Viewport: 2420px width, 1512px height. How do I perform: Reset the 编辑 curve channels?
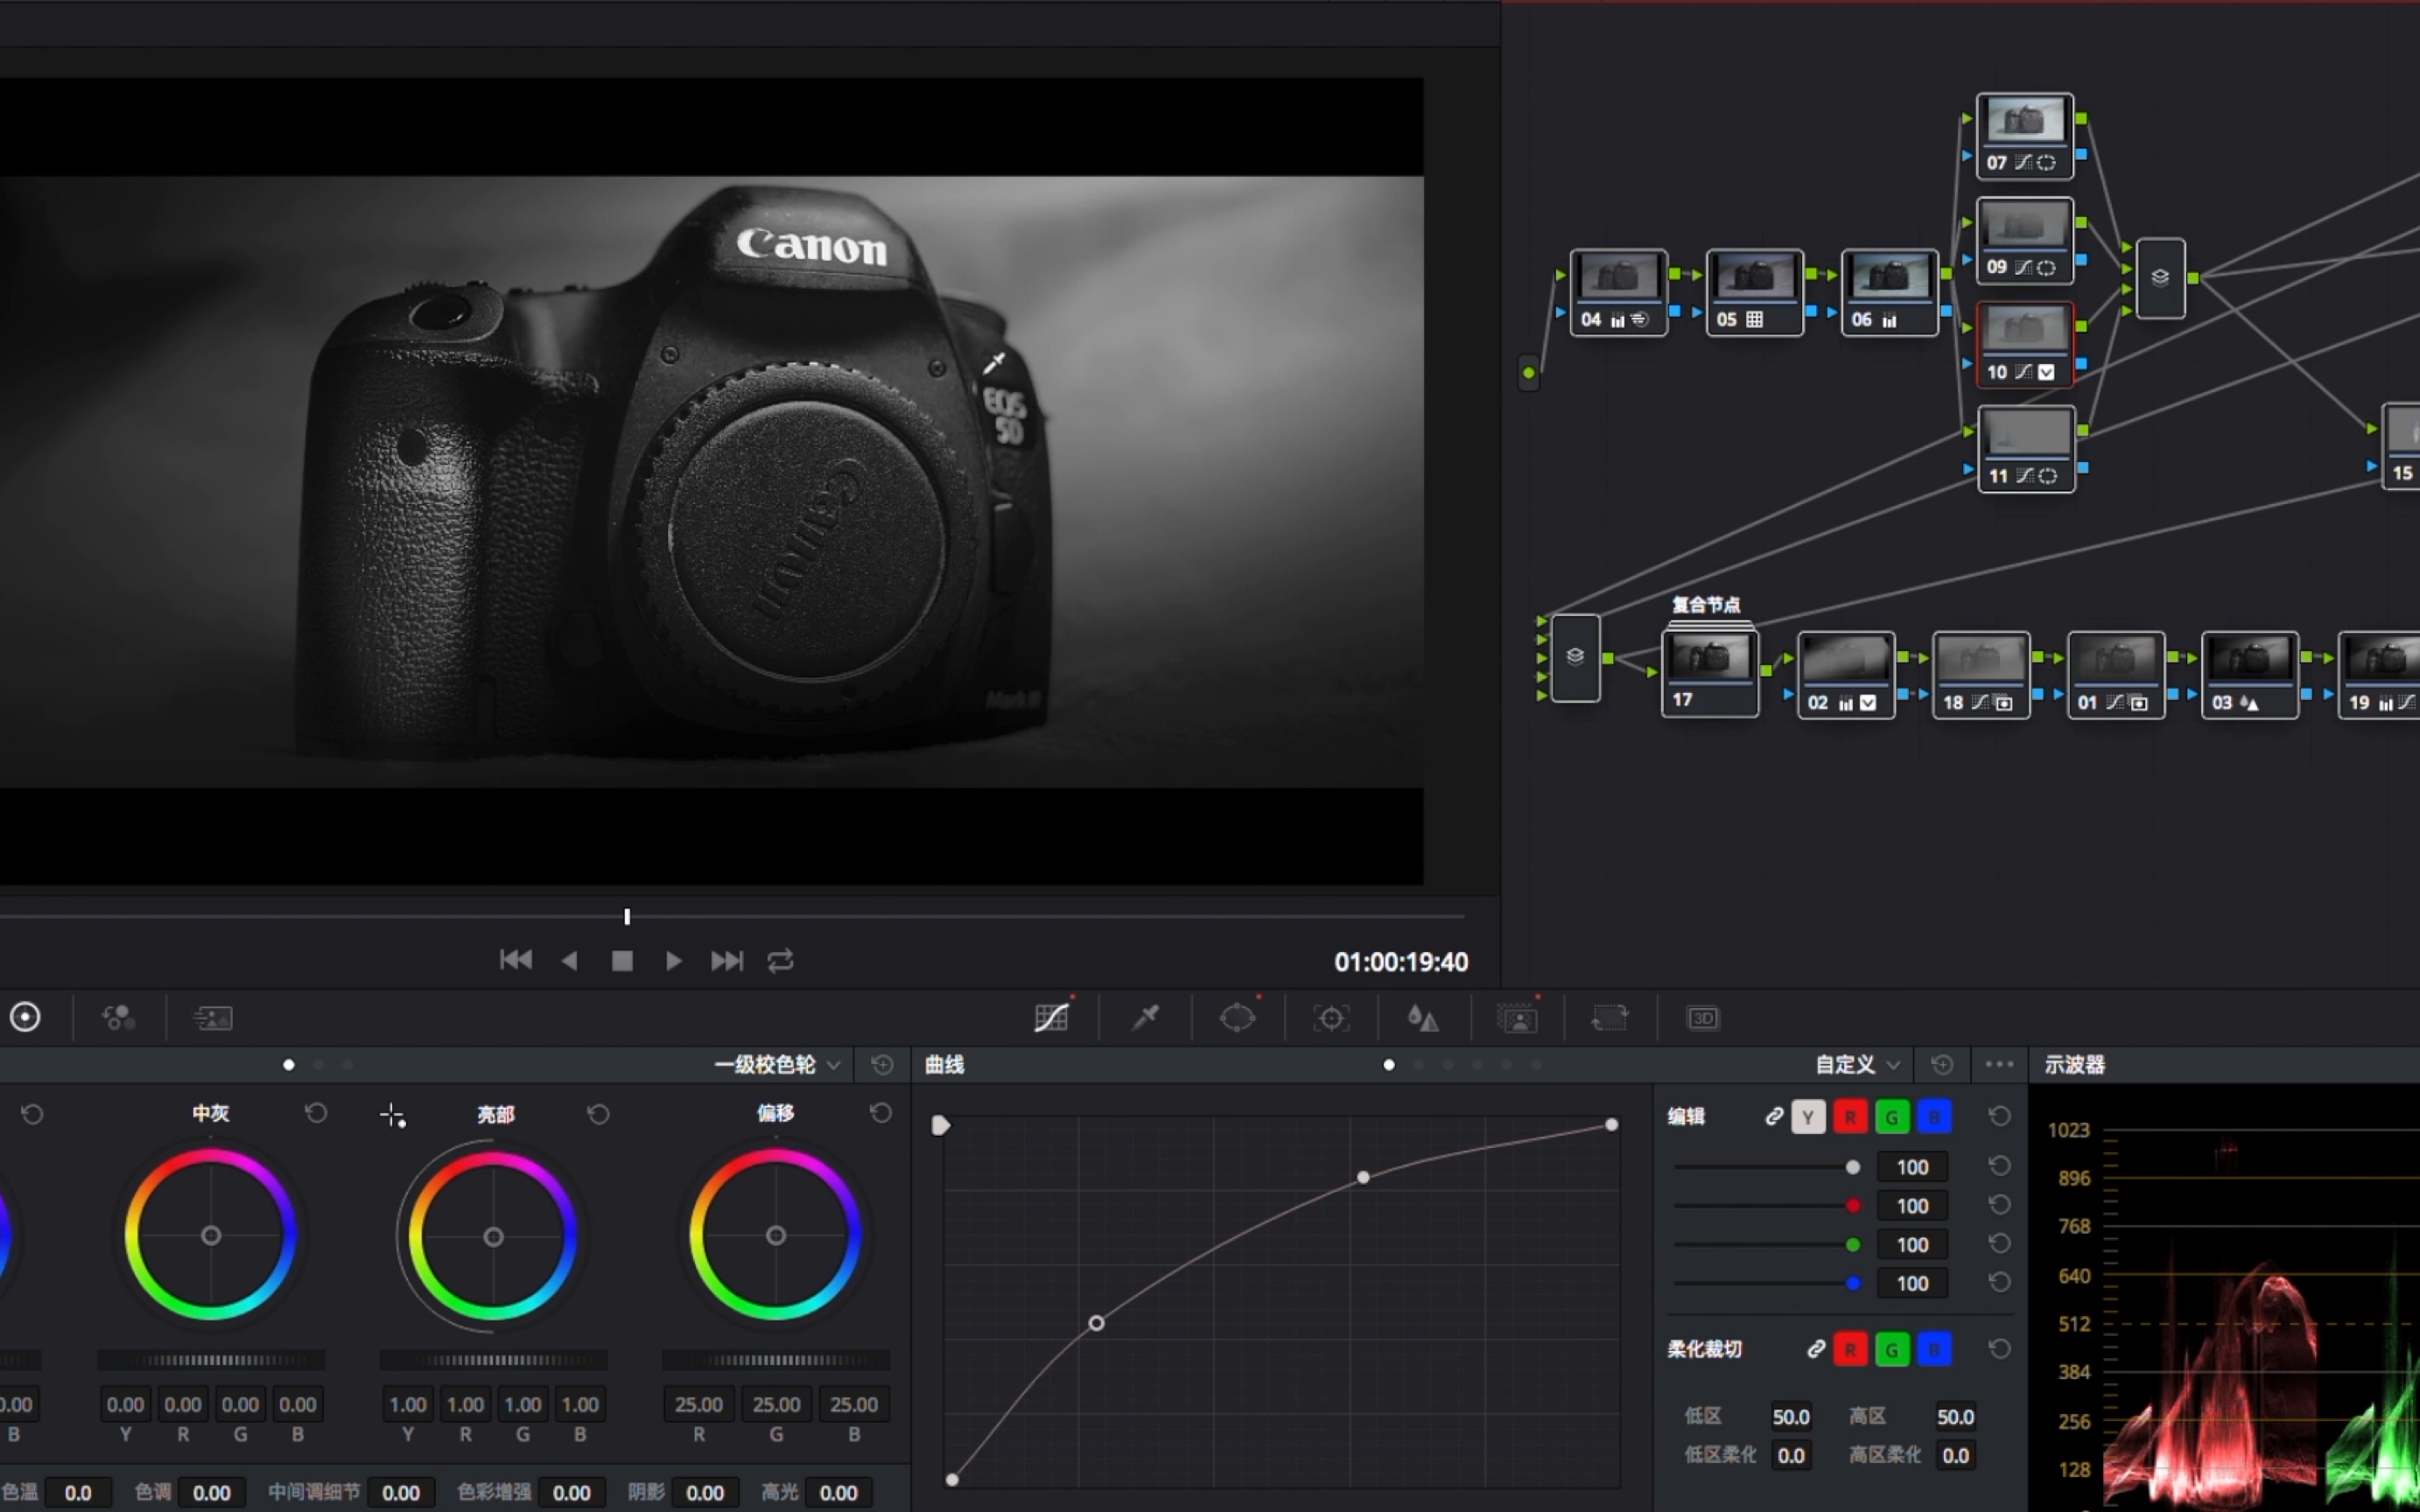1999,1116
